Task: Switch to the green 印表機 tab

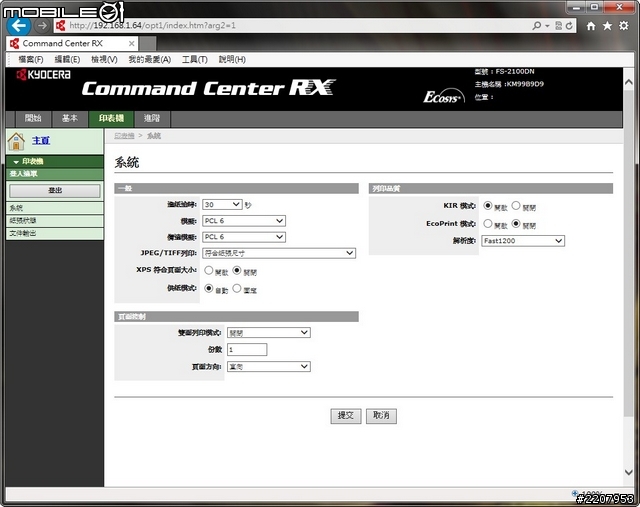Action: click(x=111, y=119)
